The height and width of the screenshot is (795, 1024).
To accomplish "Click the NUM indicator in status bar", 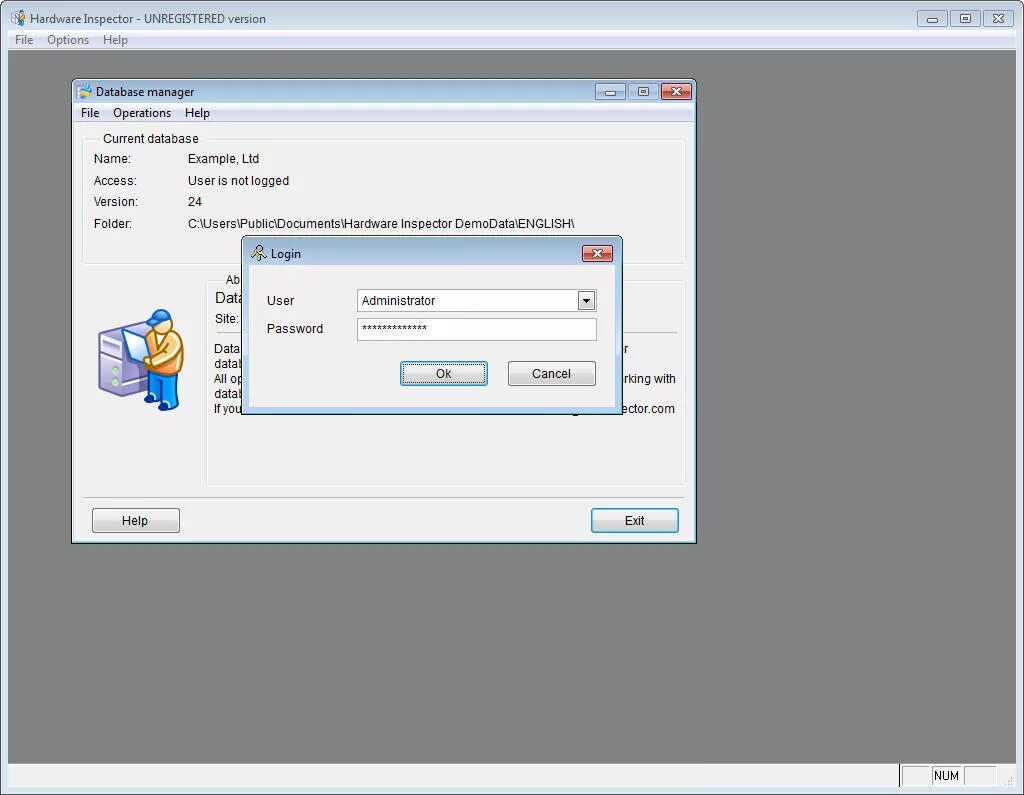I will click(x=946, y=775).
